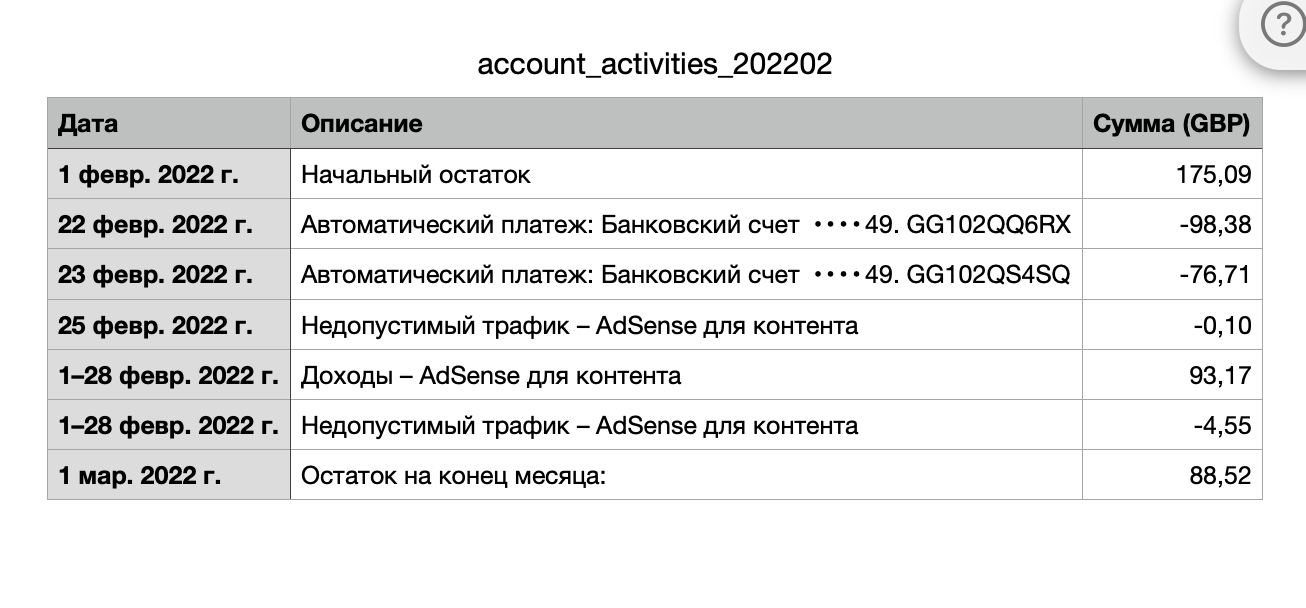Select the Сумма (GBP) column header
Viewport: 1306px width, 608px height.
[x=1172, y=124]
